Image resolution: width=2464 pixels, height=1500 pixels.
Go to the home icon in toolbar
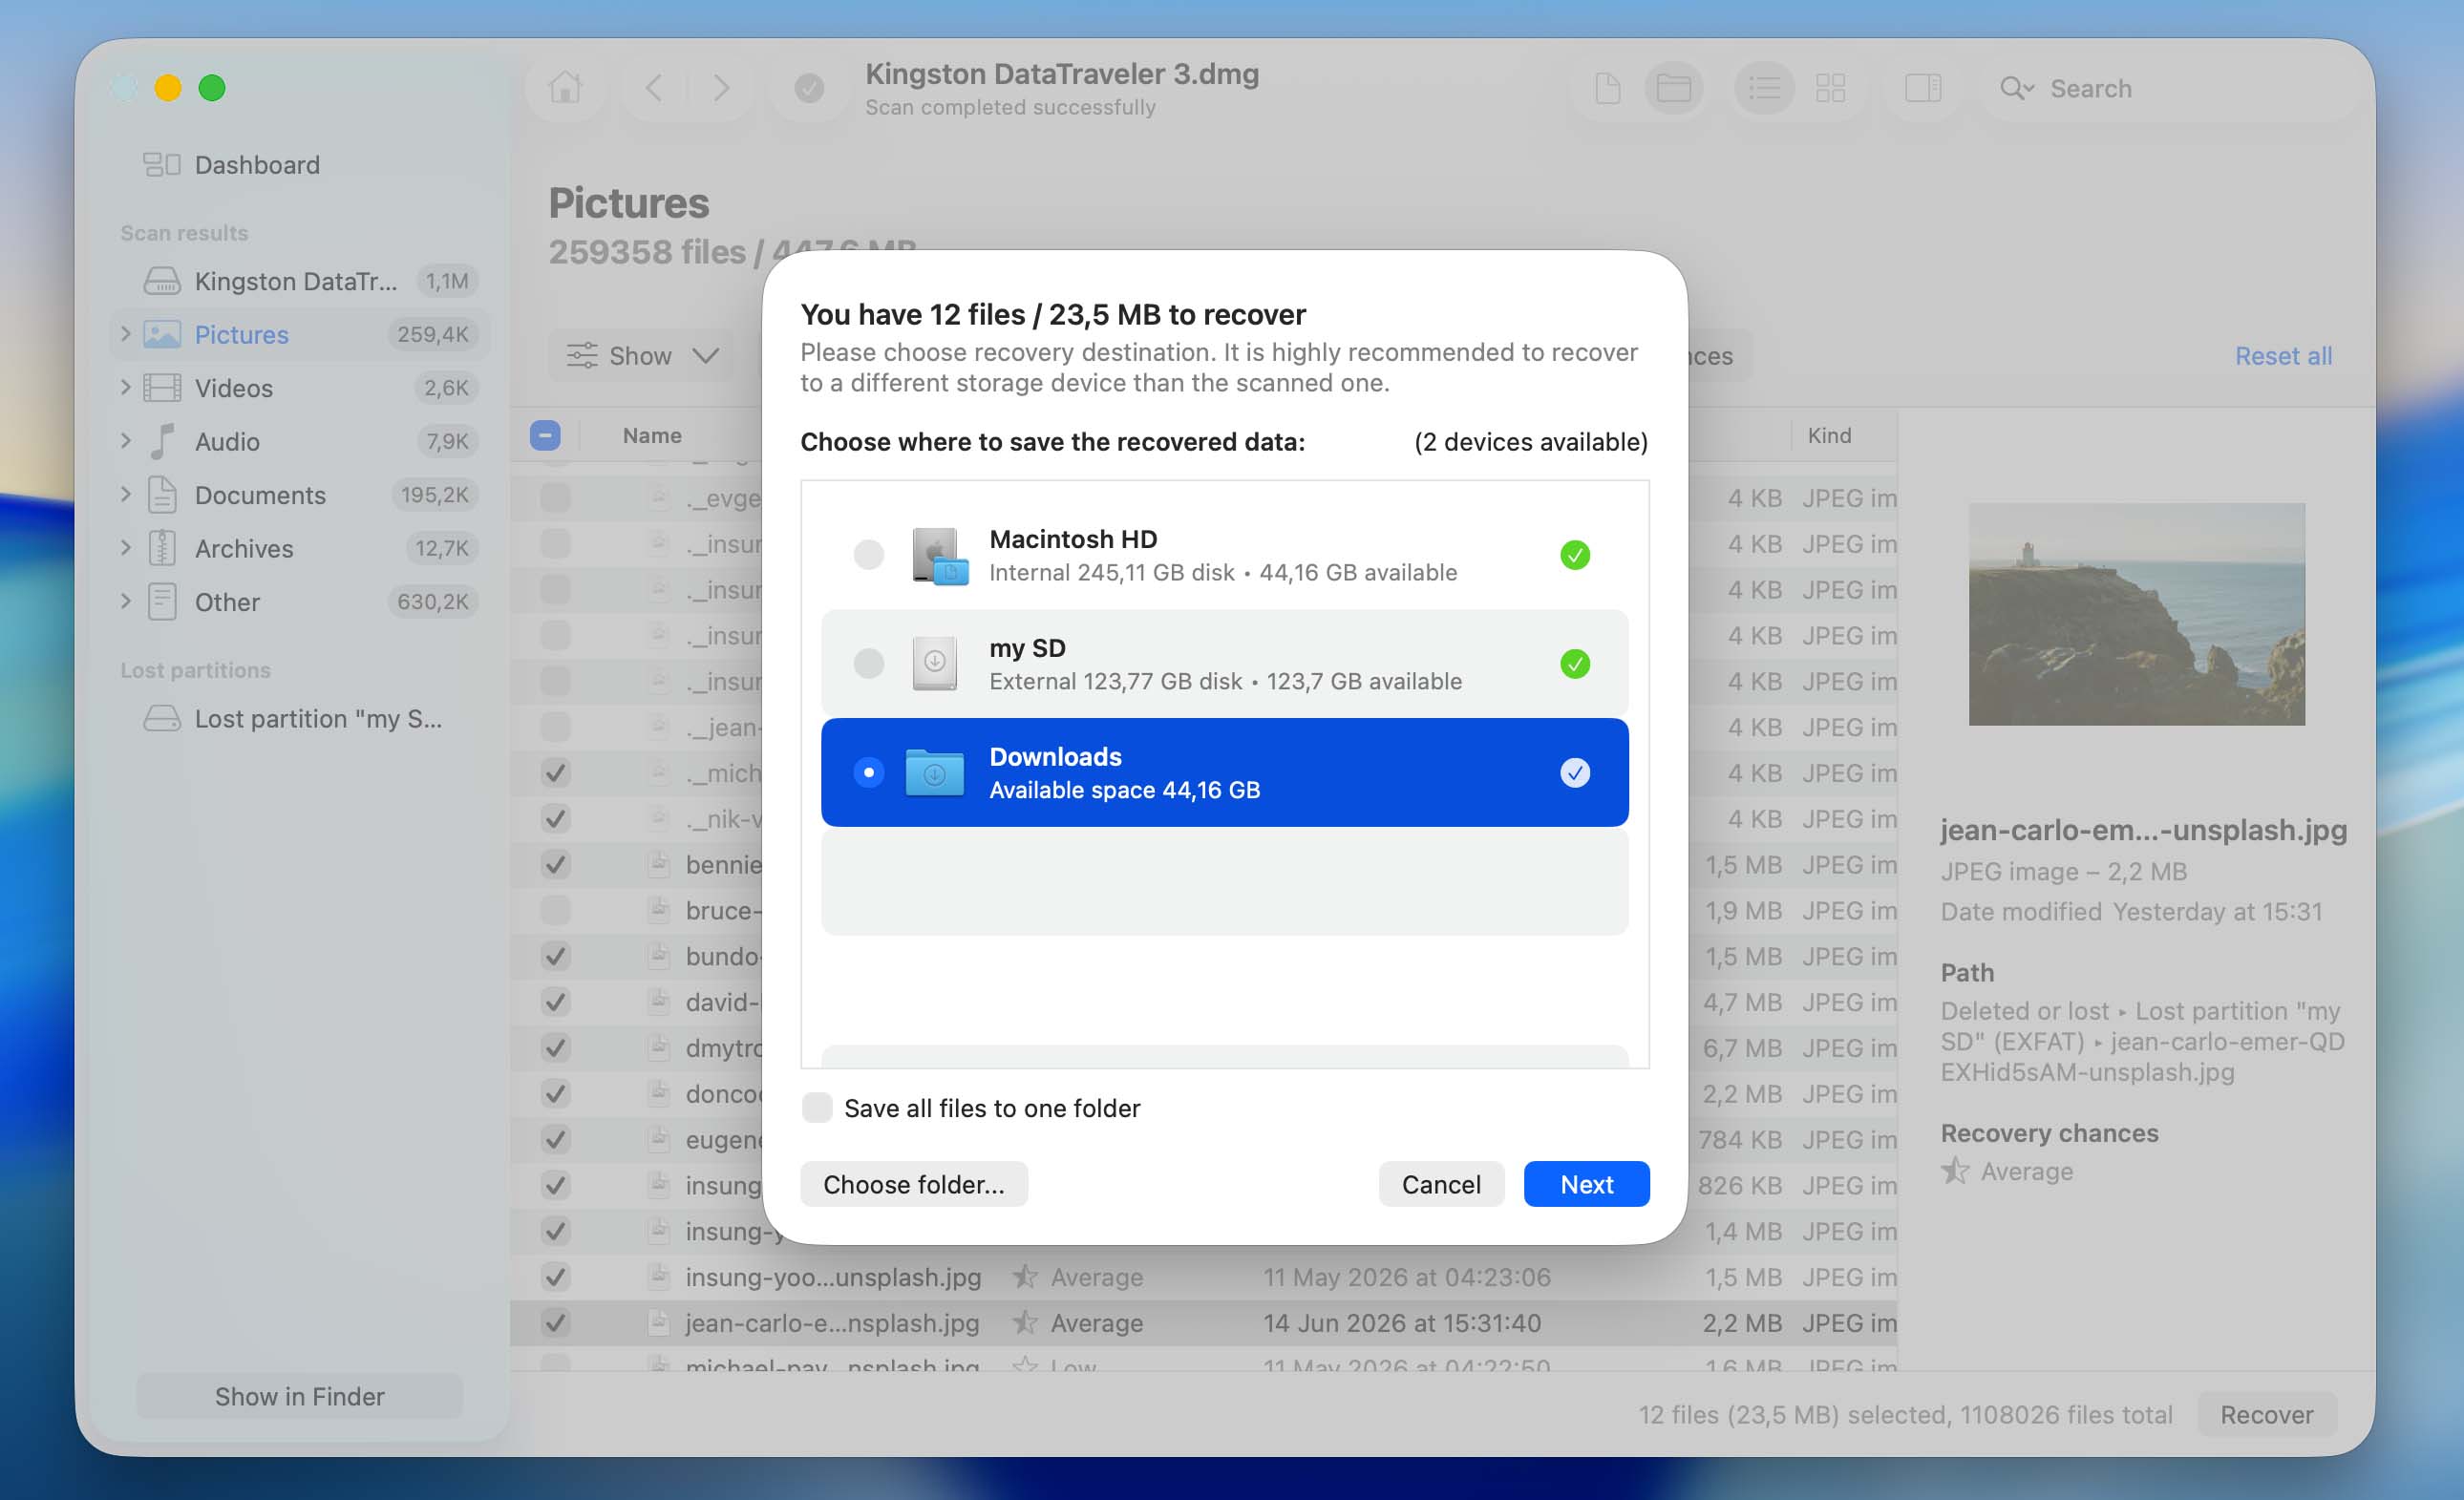tap(565, 88)
